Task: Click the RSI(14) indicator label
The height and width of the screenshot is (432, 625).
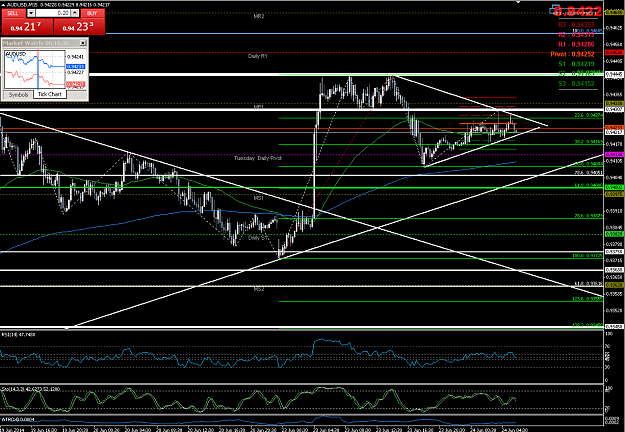Action: pos(18,335)
